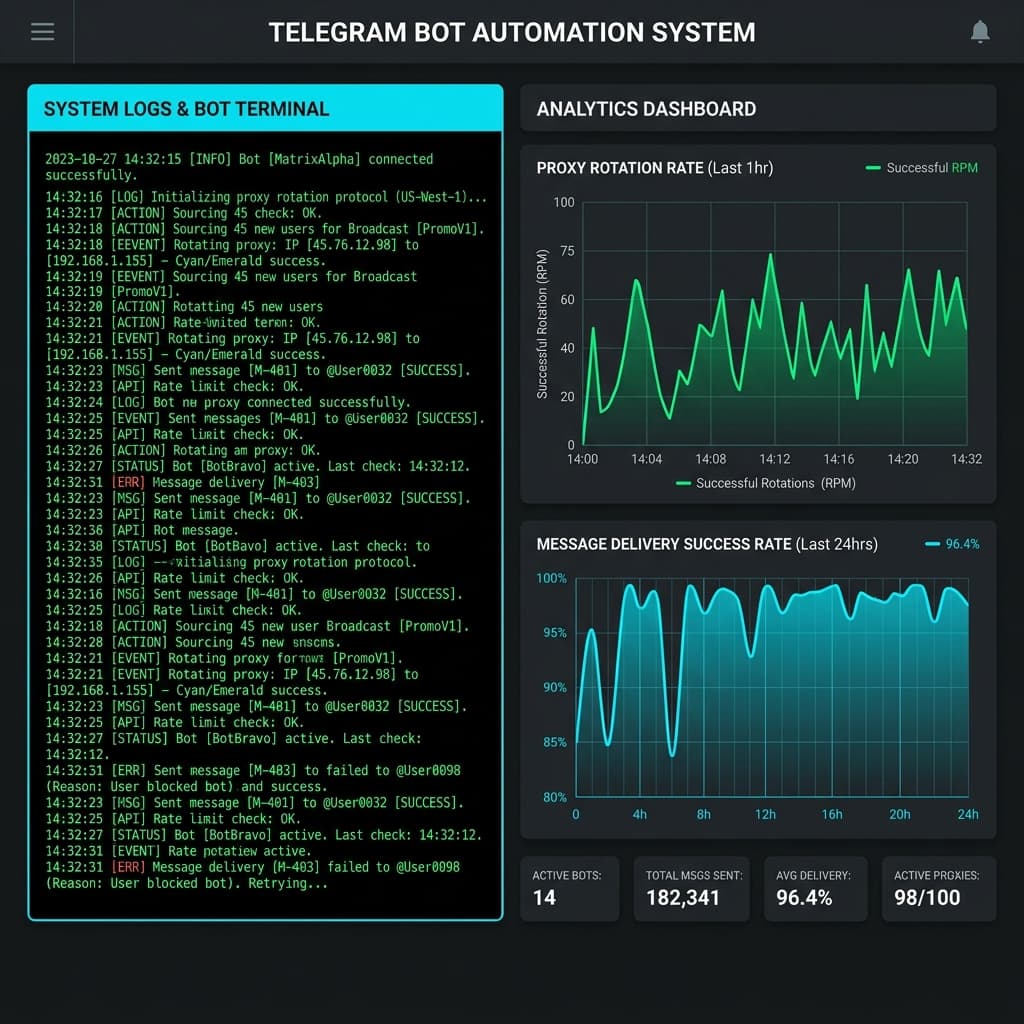Click the Telegram Bot Automation System title
This screenshot has height=1024, width=1024.
tap(512, 32)
